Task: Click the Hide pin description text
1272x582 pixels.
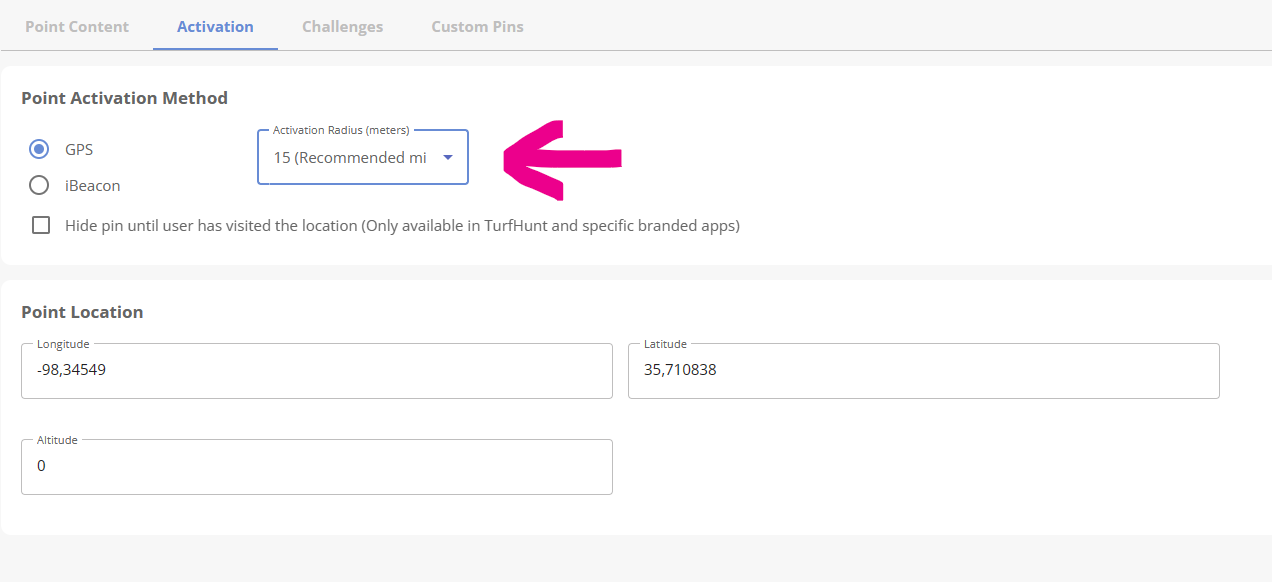Action: pos(402,225)
